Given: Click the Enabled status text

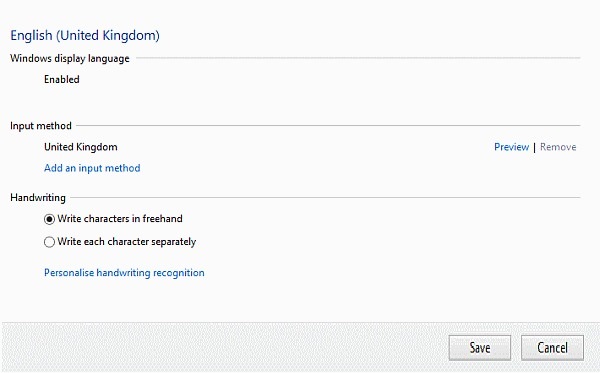Looking at the screenshot, I should (x=62, y=80).
